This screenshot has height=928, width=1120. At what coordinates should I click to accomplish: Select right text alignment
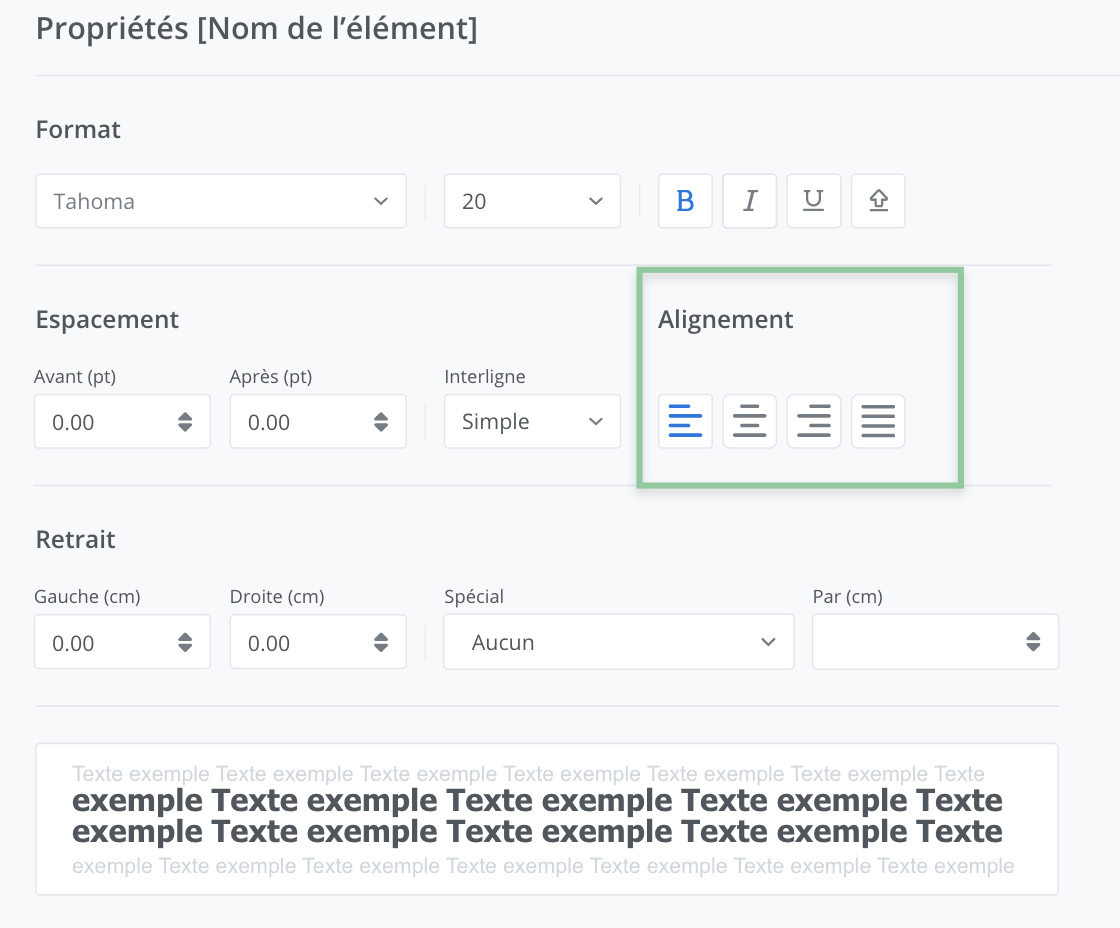(813, 421)
